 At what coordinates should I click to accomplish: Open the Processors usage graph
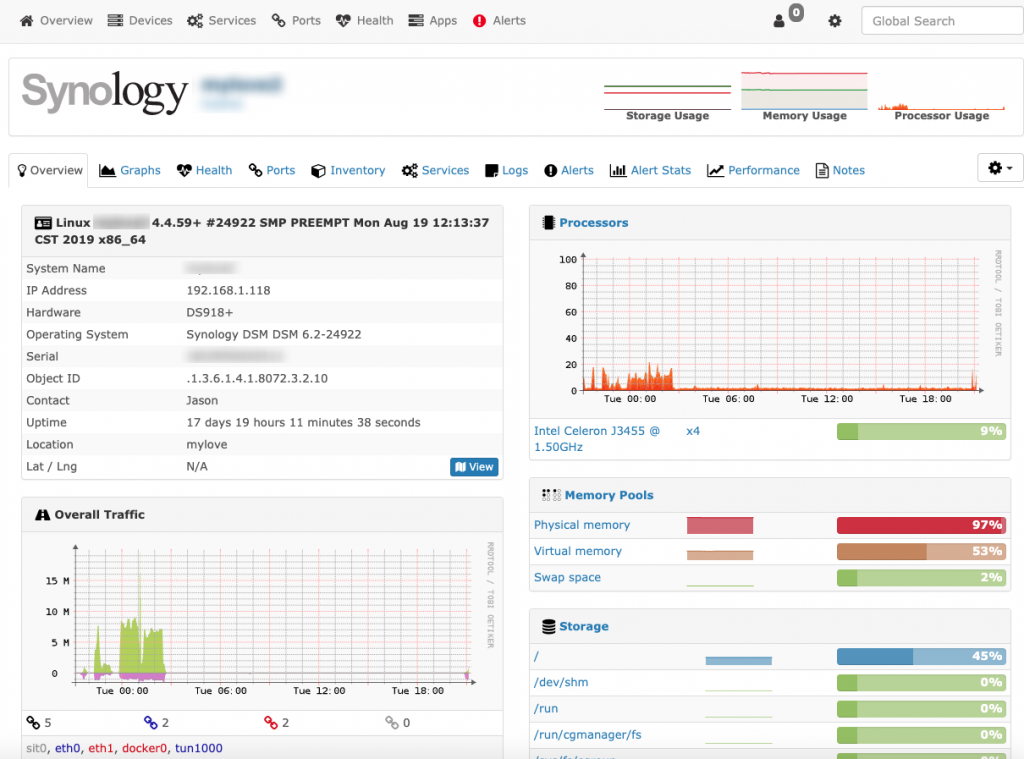coord(770,329)
